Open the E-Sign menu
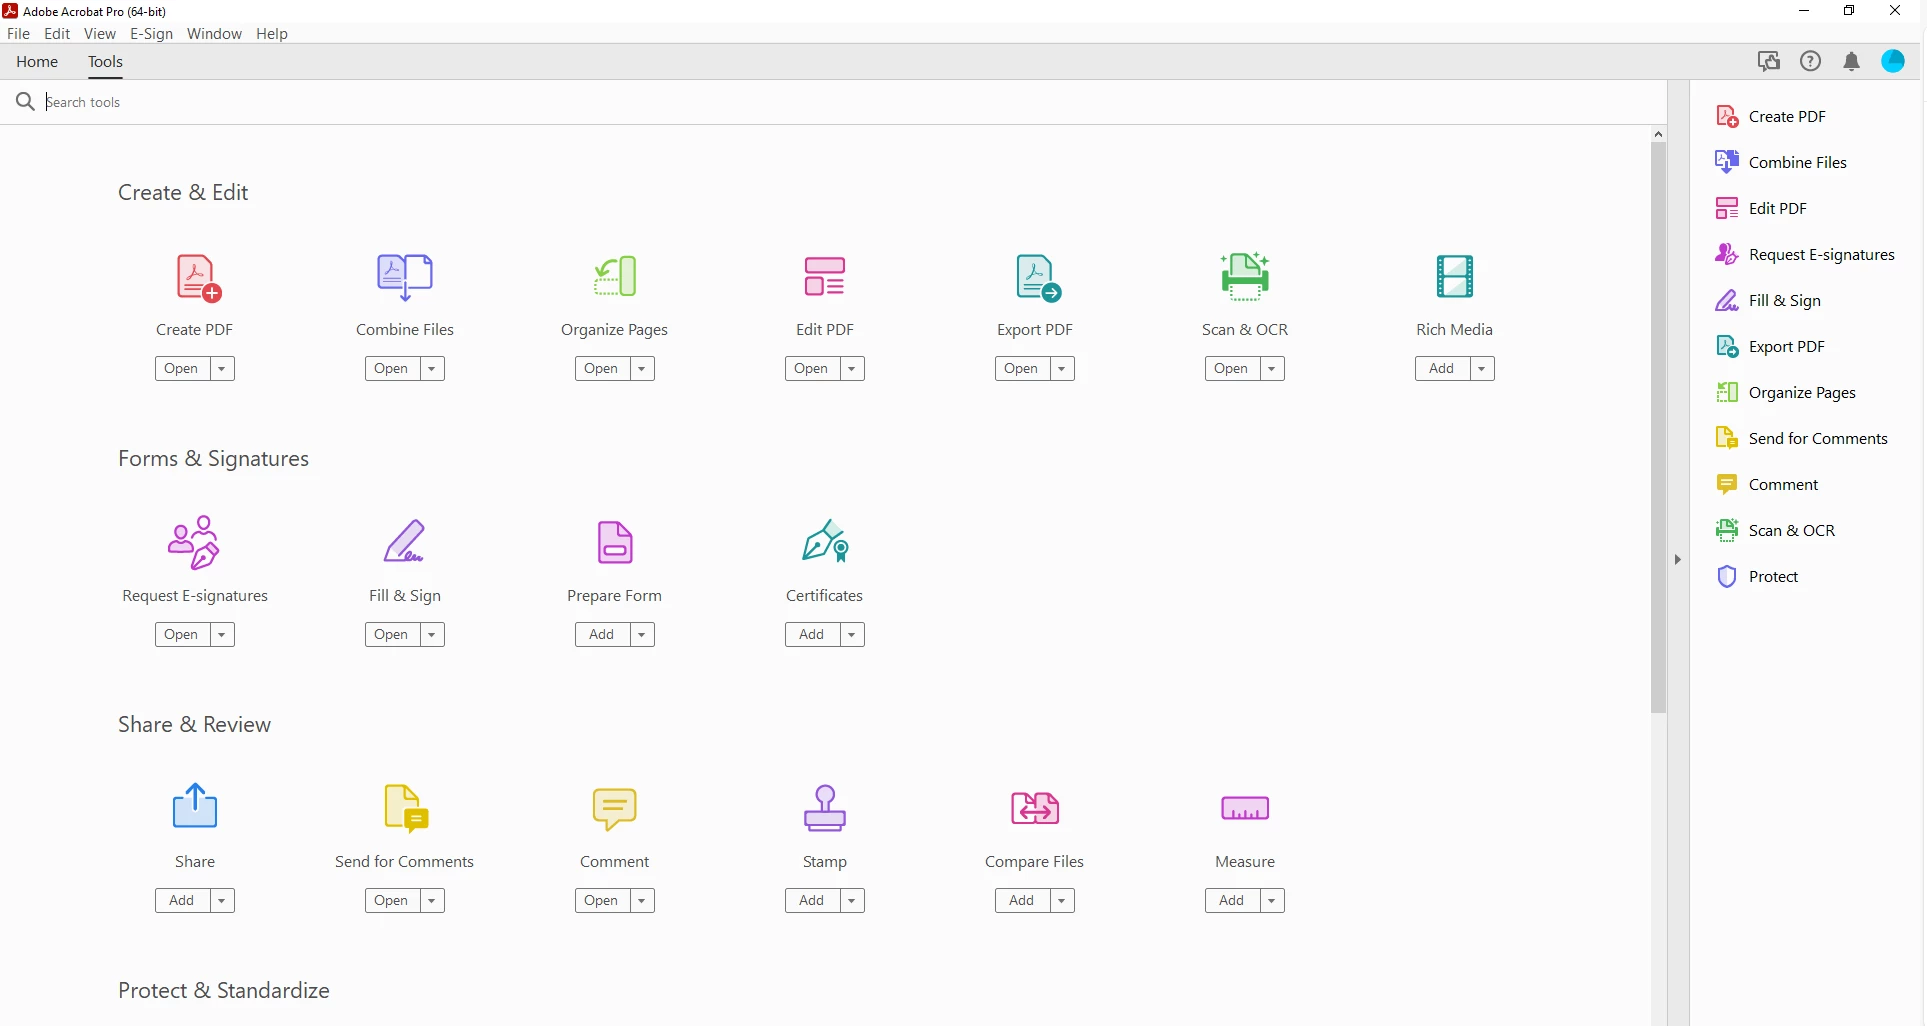This screenshot has height=1026, width=1927. [152, 34]
